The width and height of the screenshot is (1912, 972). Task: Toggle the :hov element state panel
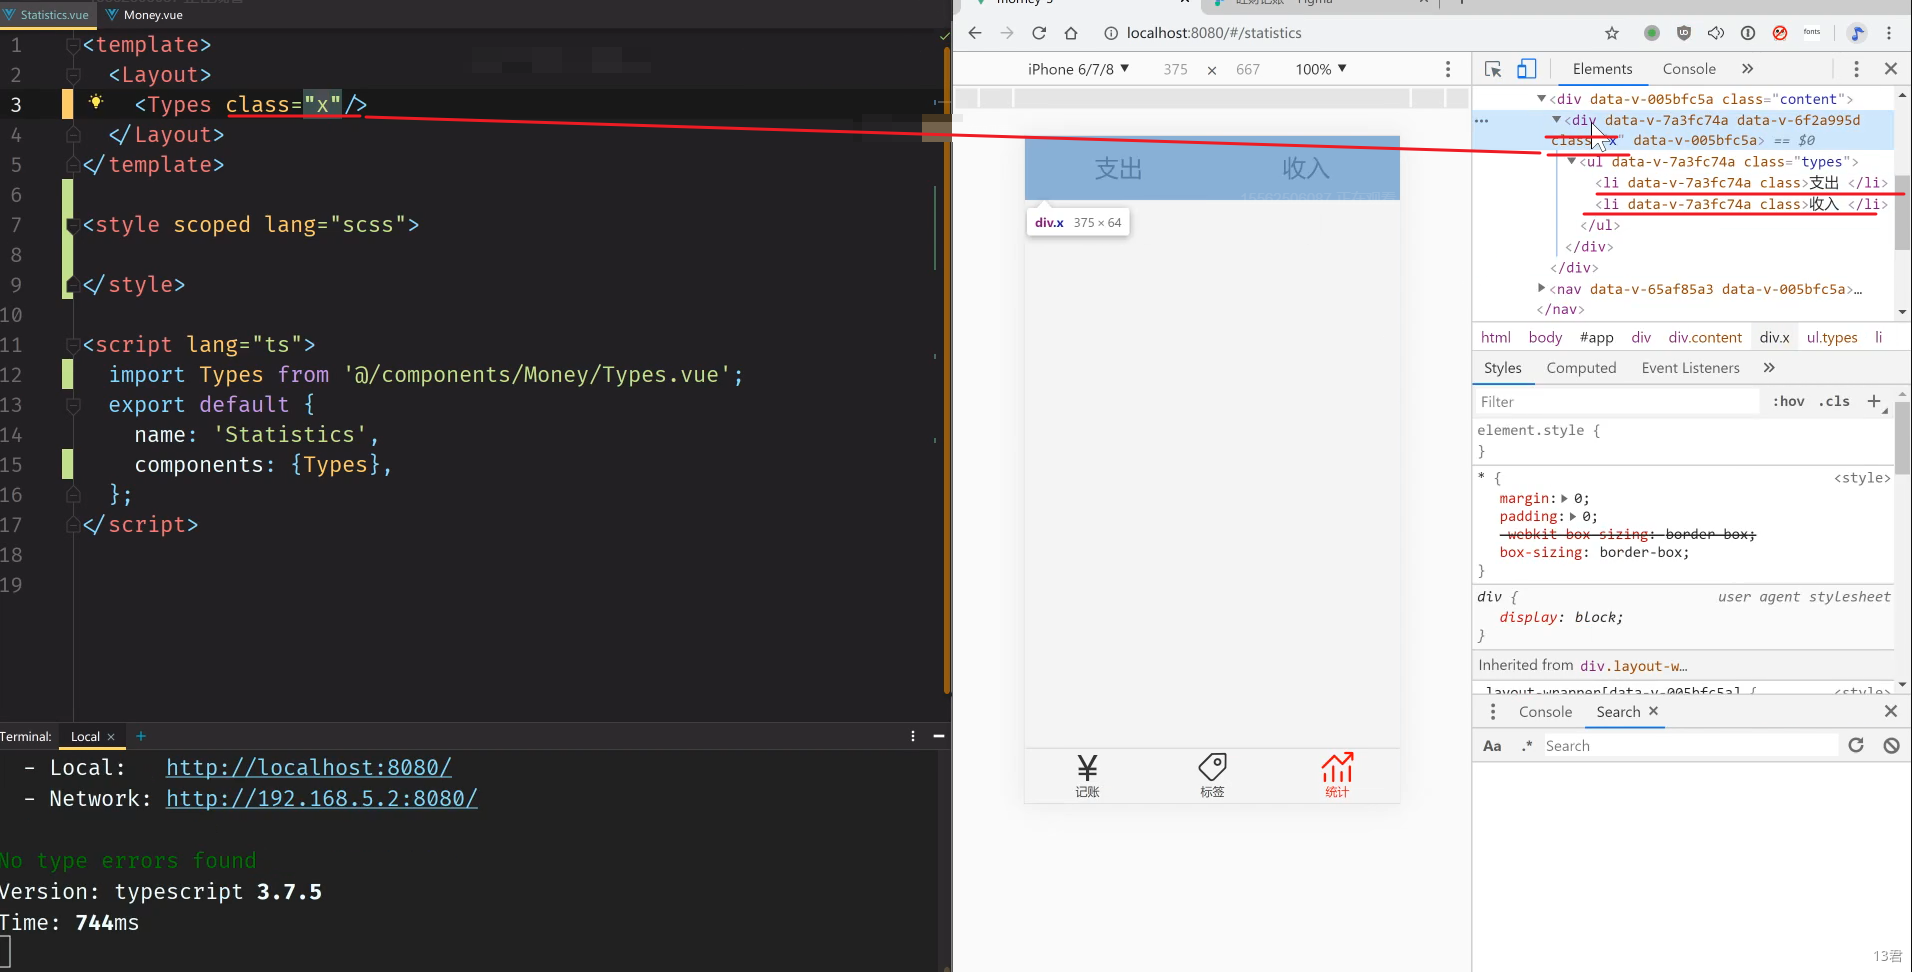click(1788, 401)
